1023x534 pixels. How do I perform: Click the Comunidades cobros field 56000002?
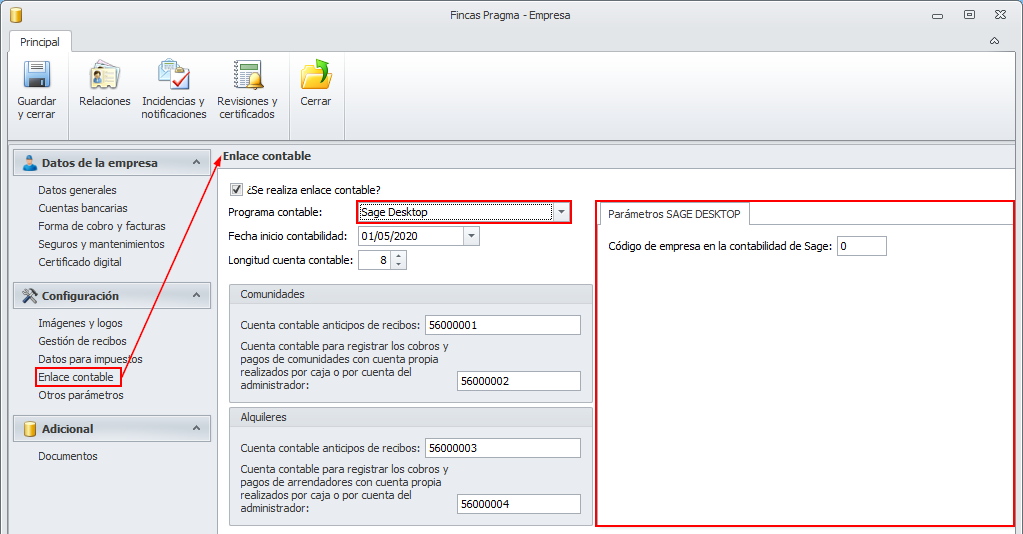click(x=519, y=381)
